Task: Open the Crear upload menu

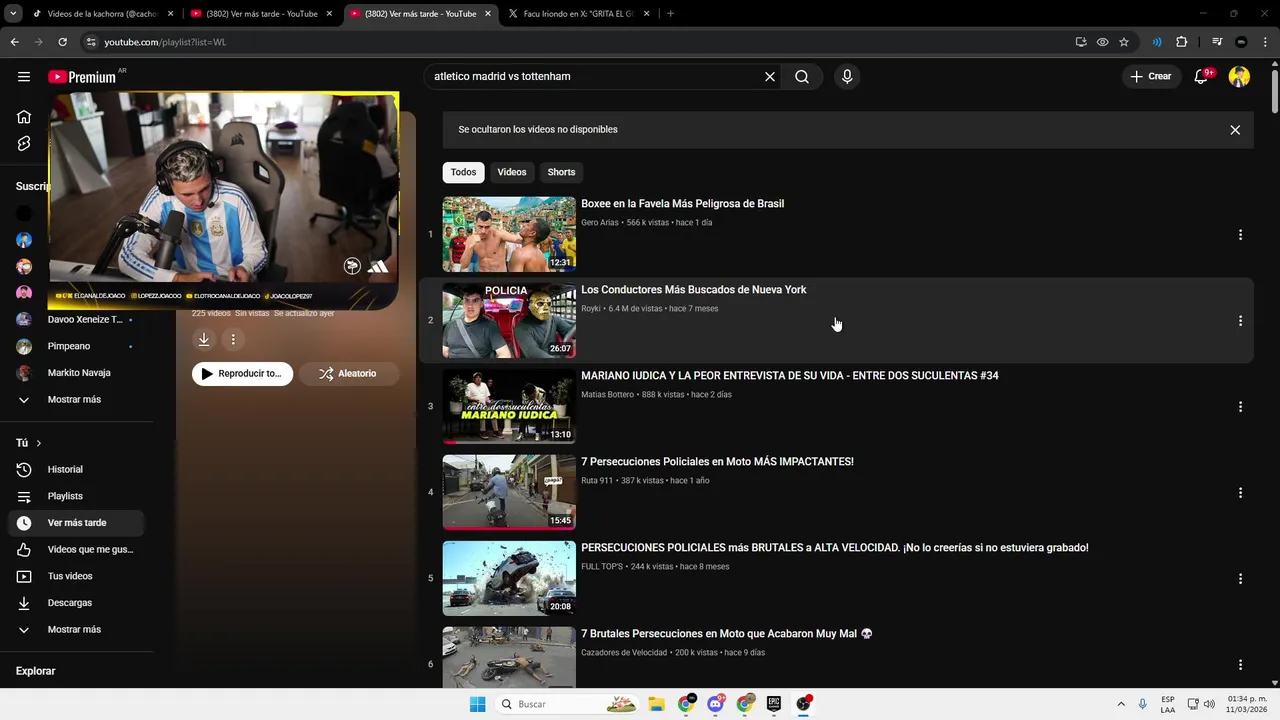Action: 1151,77
